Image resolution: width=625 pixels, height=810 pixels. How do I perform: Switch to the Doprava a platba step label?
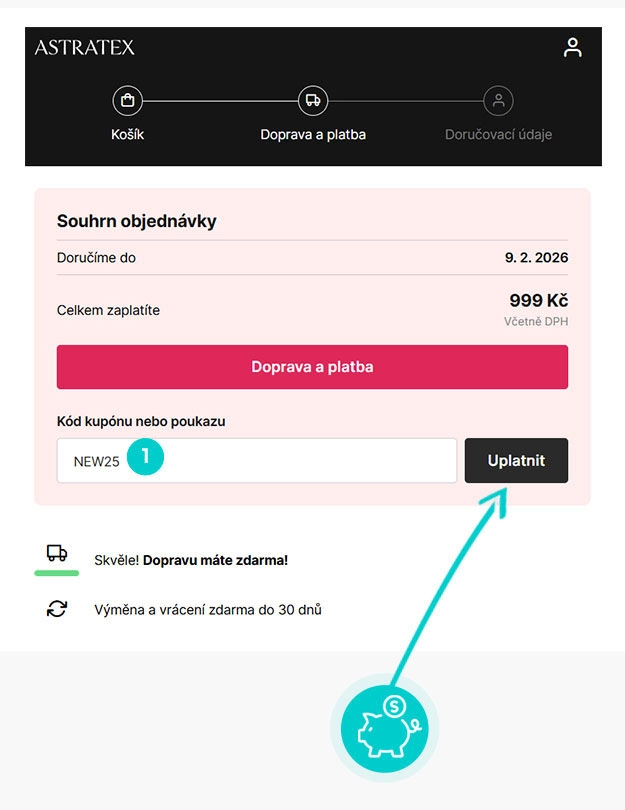pos(313,134)
